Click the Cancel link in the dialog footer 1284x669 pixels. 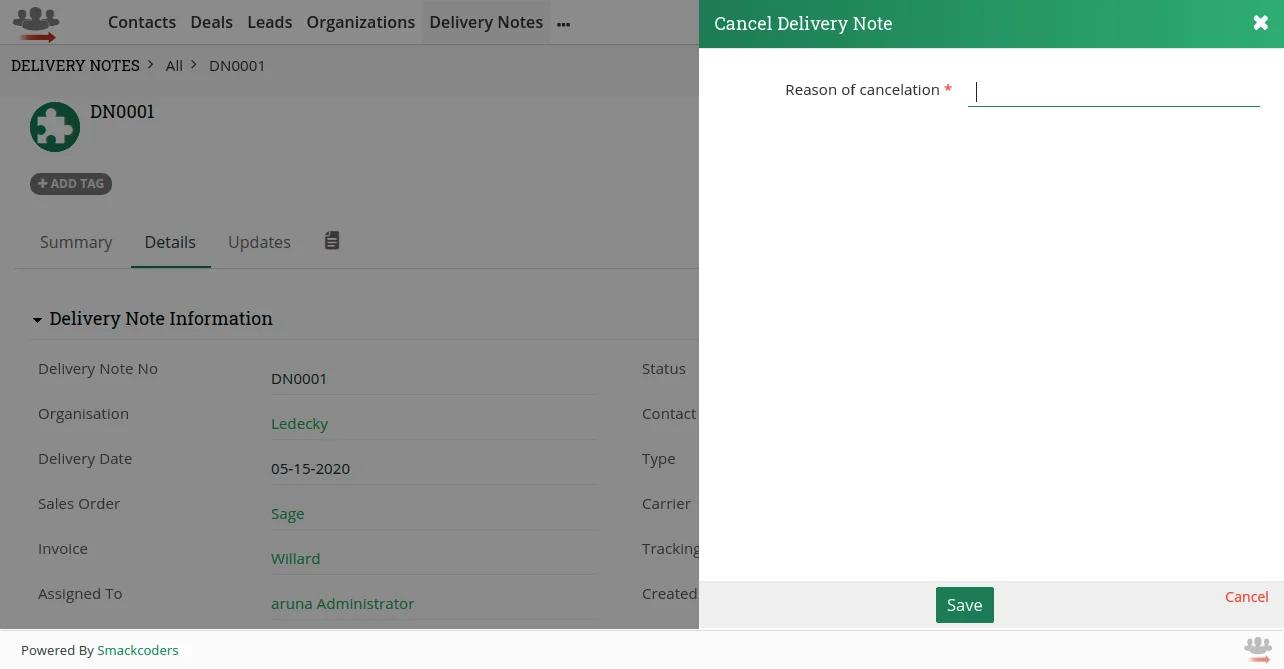(1246, 597)
